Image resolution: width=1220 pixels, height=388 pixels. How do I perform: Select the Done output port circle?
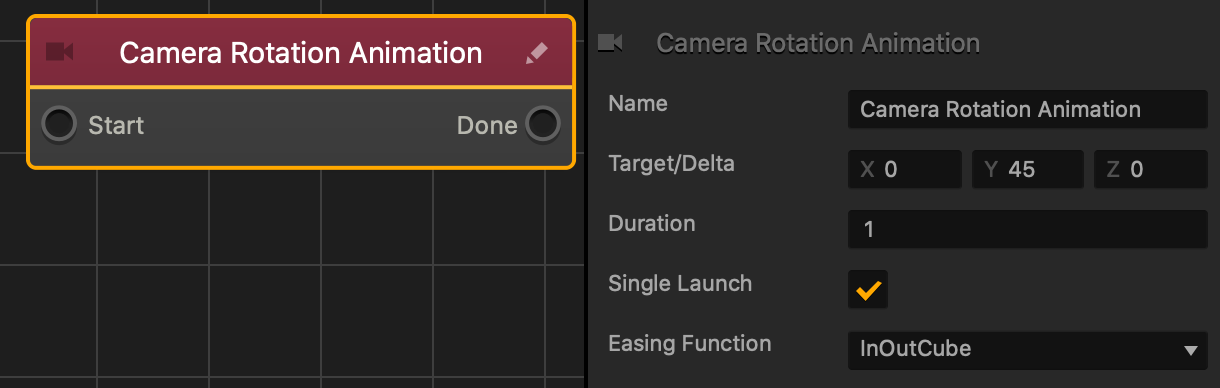542,125
